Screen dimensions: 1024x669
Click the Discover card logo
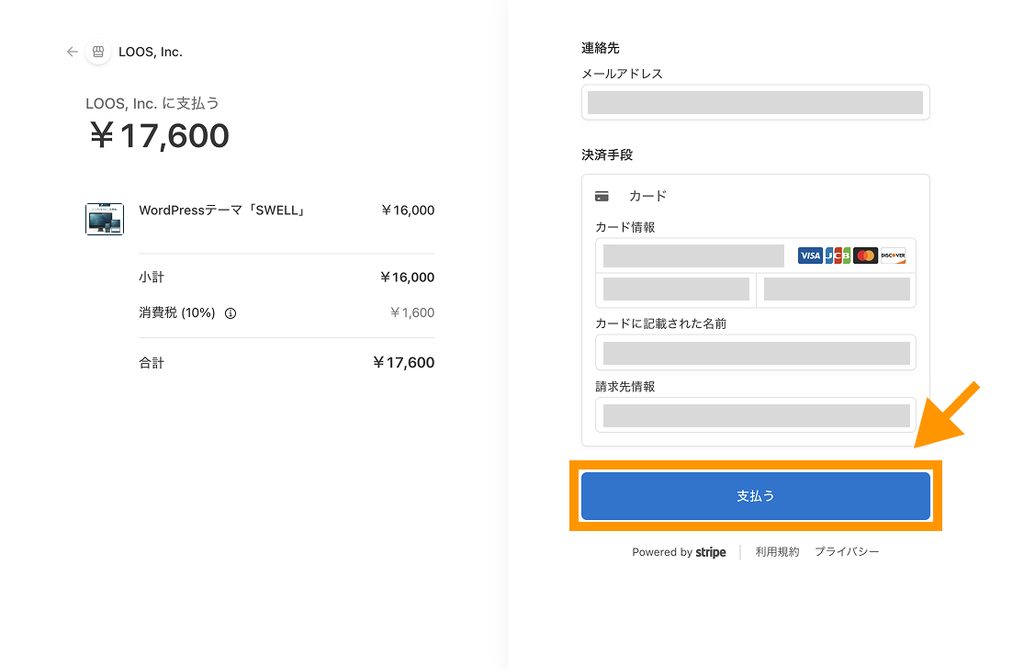[x=893, y=255]
